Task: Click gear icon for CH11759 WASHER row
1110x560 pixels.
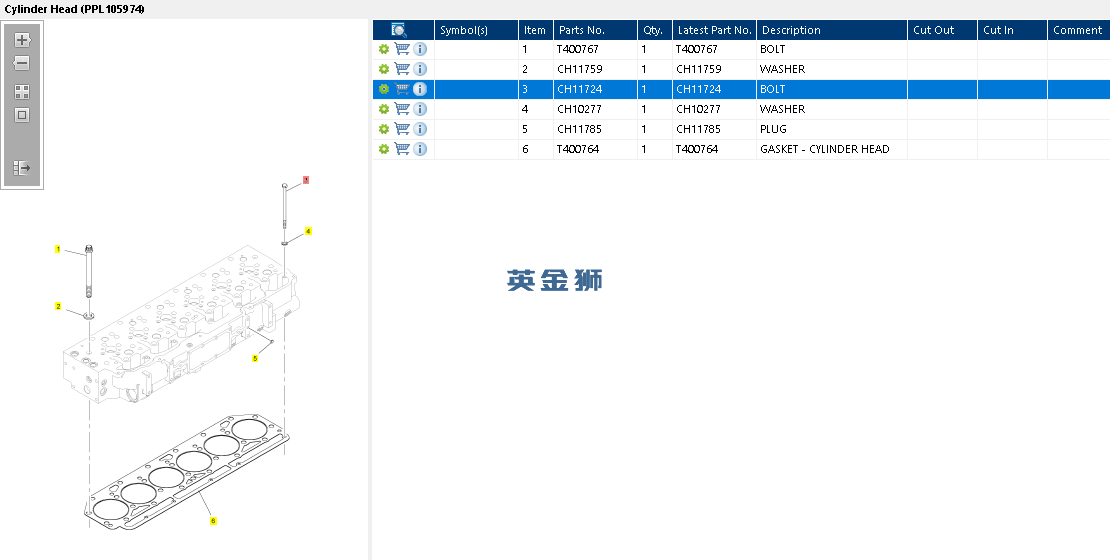Action: pyautogui.click(x=384, y=69)
